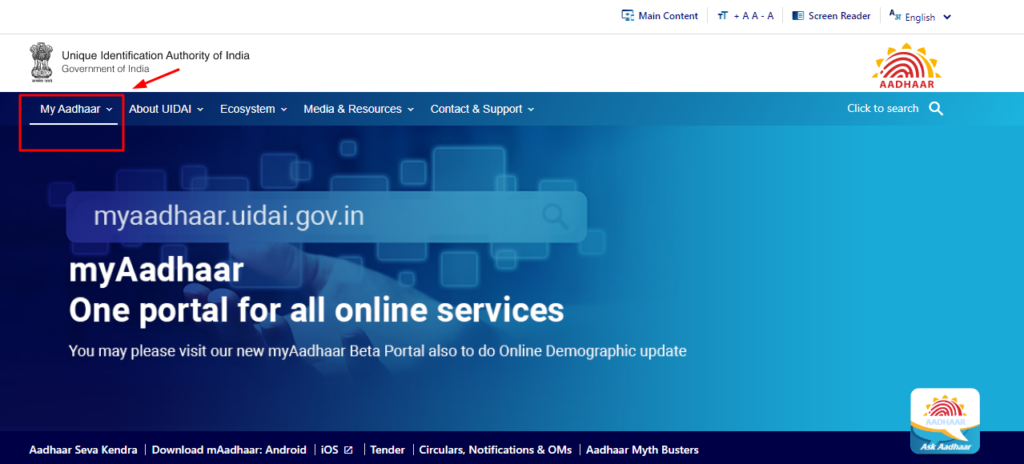Click the Main Content skip icon
1024x464 pixels.
(x=628, y=16)
